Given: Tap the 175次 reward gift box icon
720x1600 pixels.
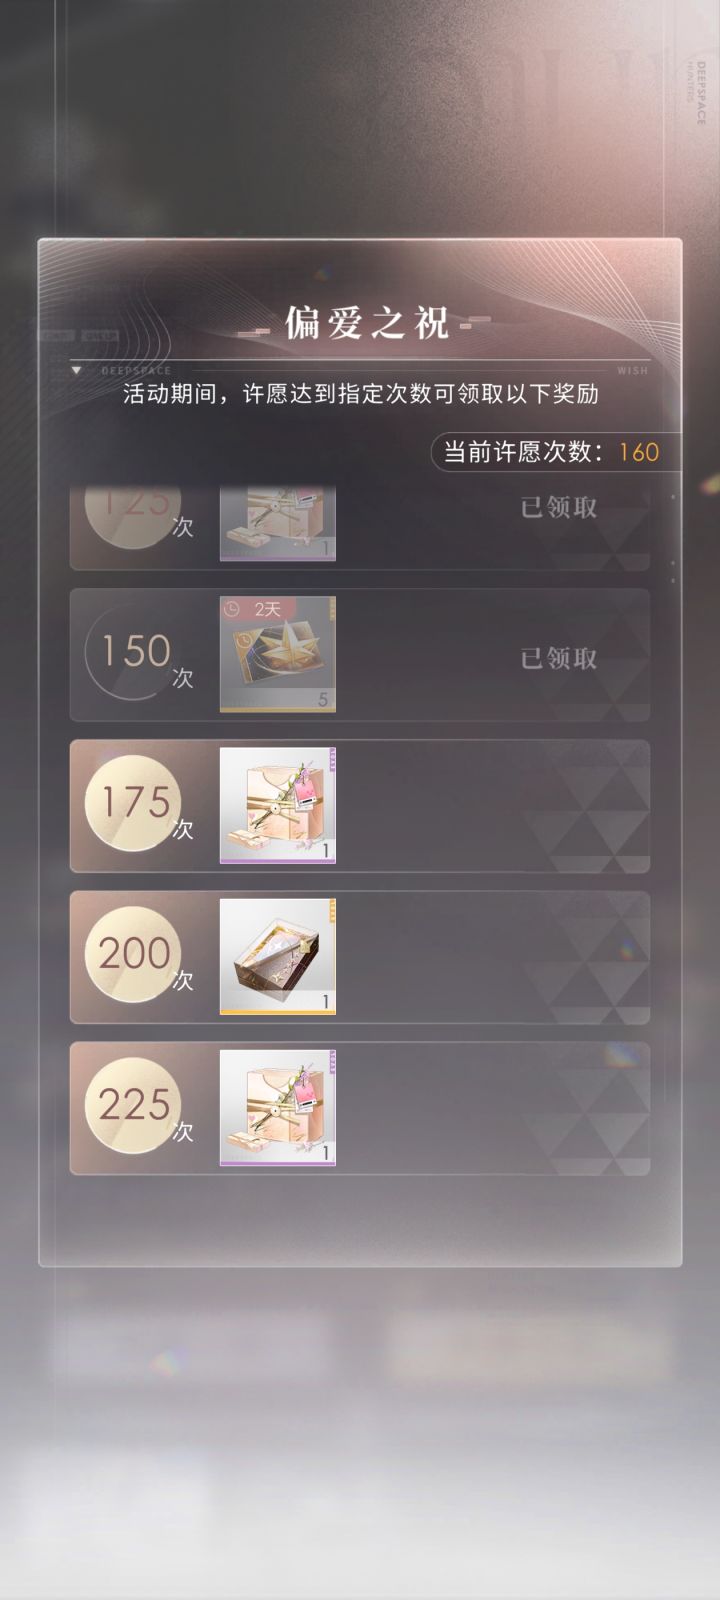Looking at the screenshot, I should (278, 805).
